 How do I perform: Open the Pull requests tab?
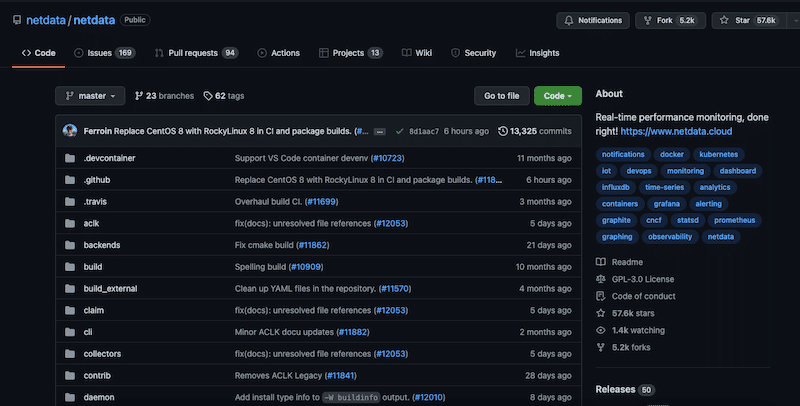point(196,53)
